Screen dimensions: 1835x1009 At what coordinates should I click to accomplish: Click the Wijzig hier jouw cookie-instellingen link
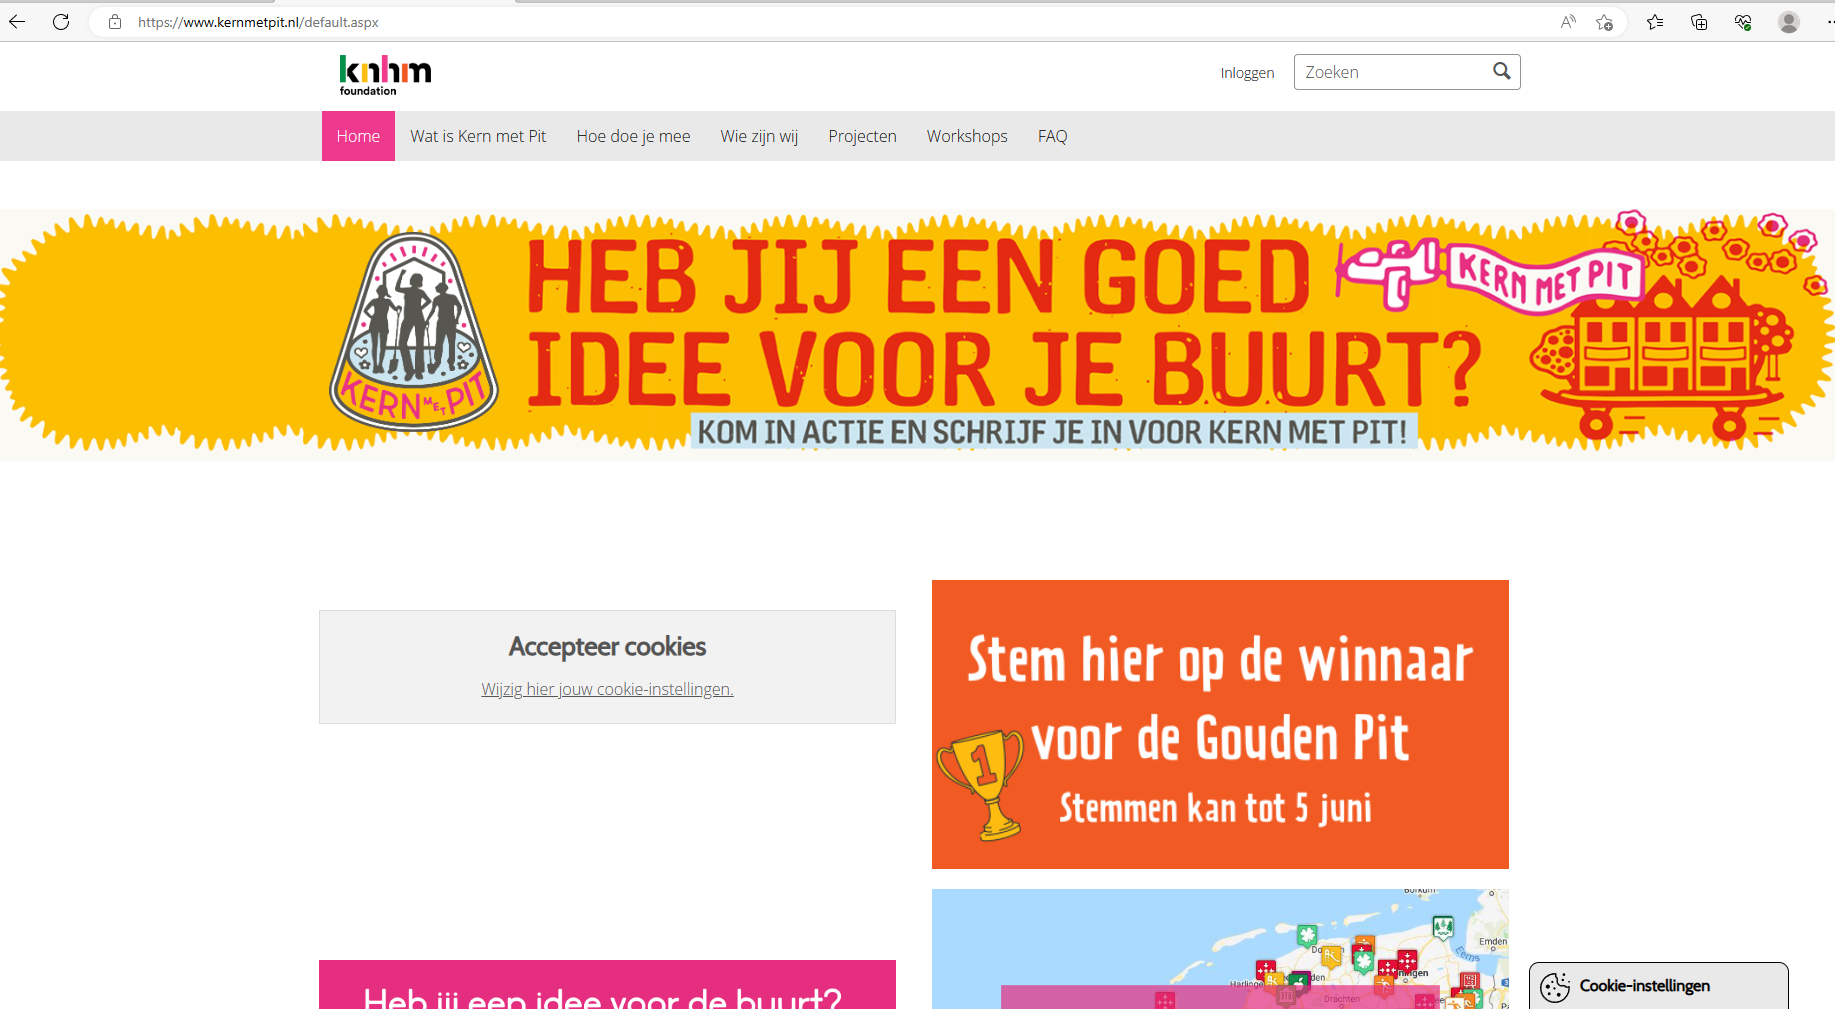coord(607,689)
